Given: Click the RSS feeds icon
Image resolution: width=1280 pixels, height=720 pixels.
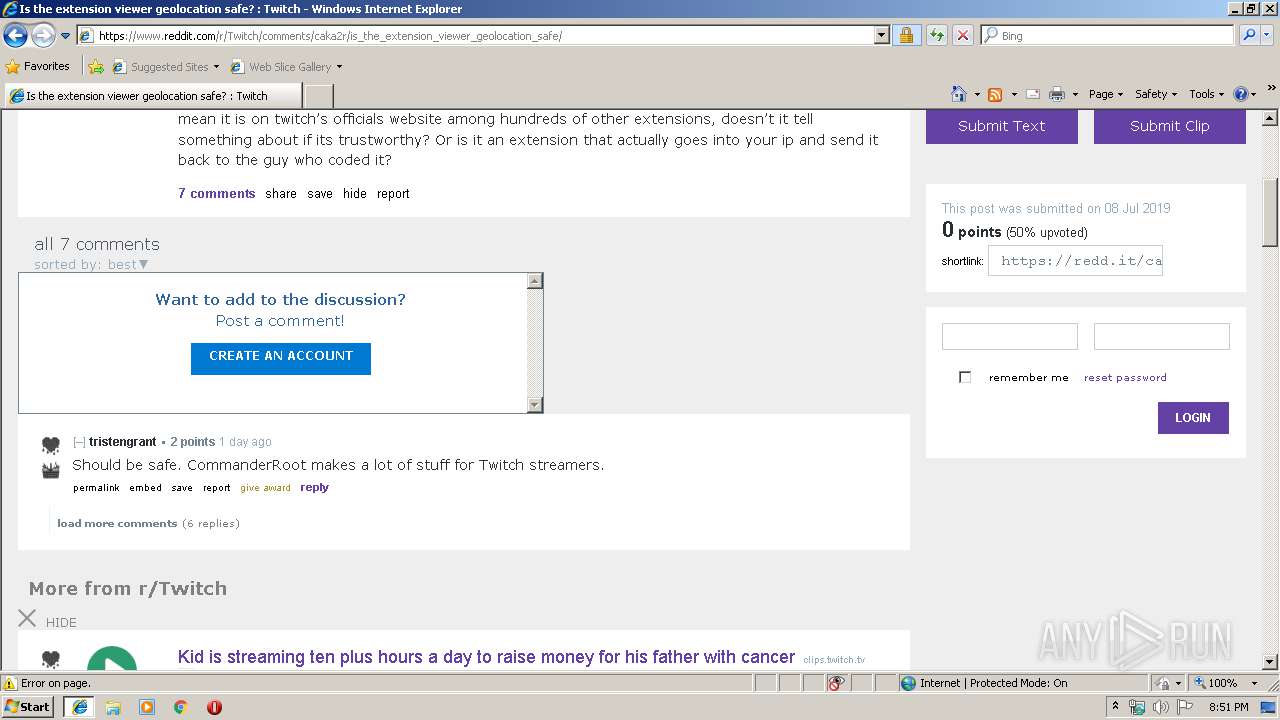Looking at the screenshot, I should [995, 94].
